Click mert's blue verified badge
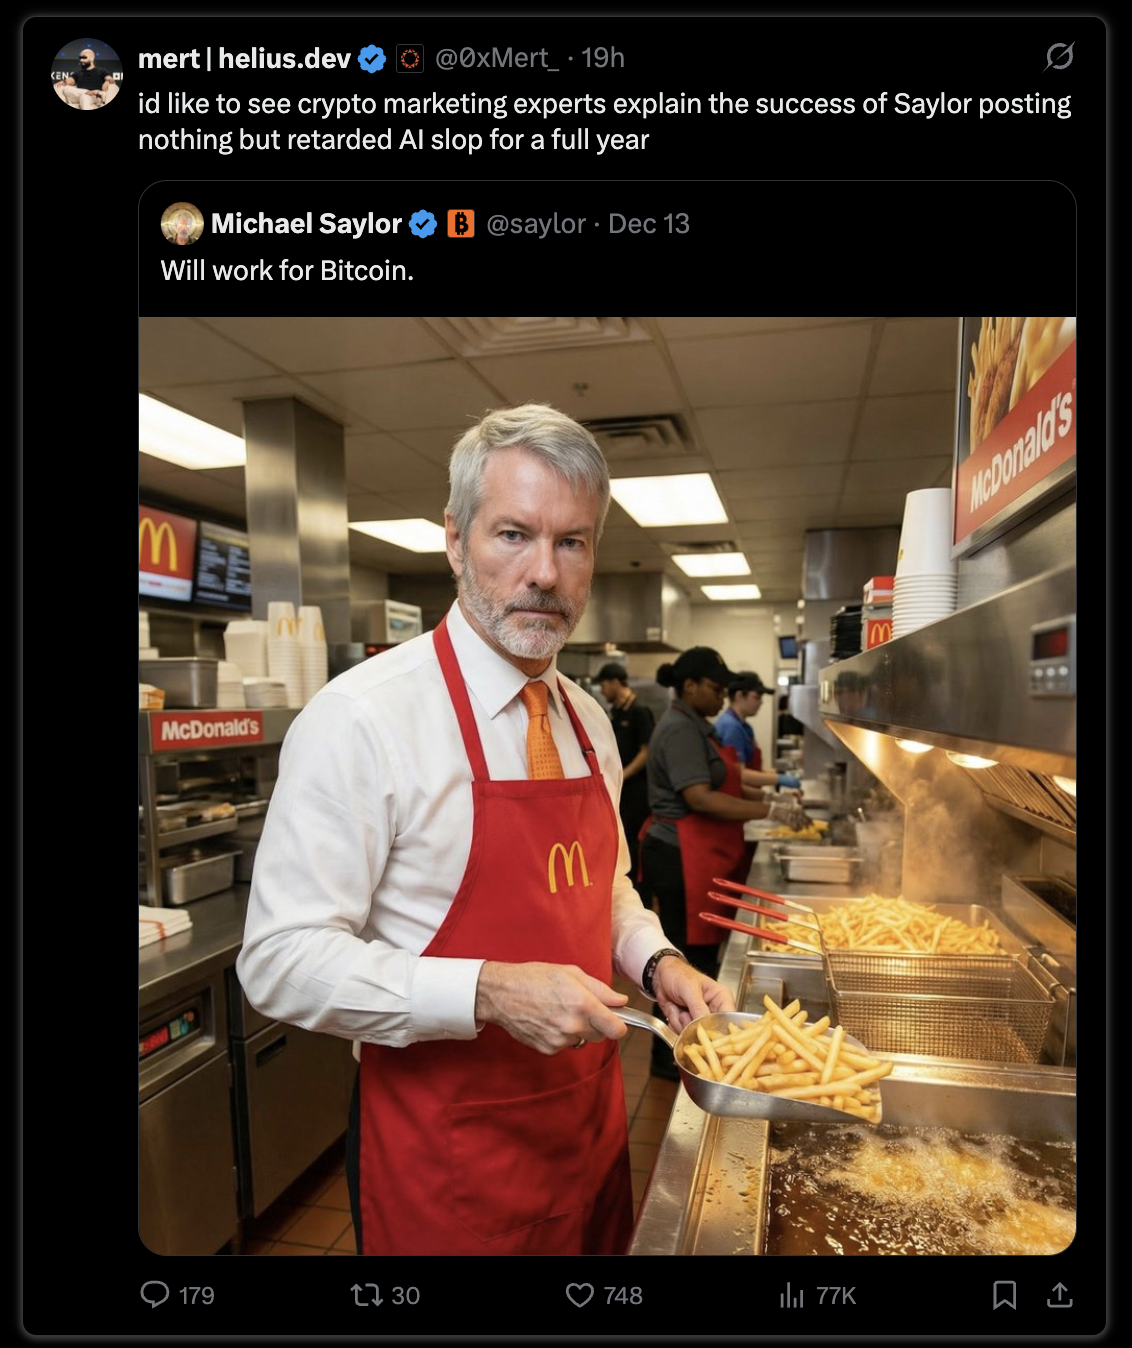 pyautogui.click(x=372, y=59)
